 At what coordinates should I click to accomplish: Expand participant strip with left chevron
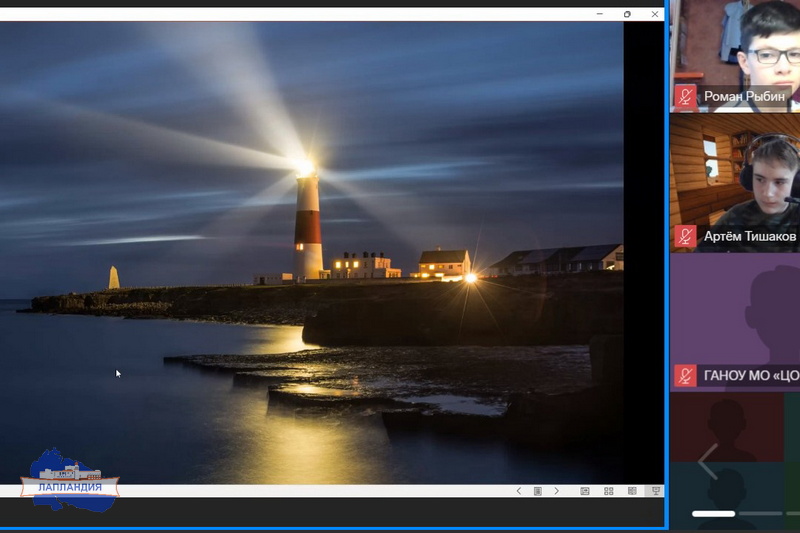pos(707,461)
